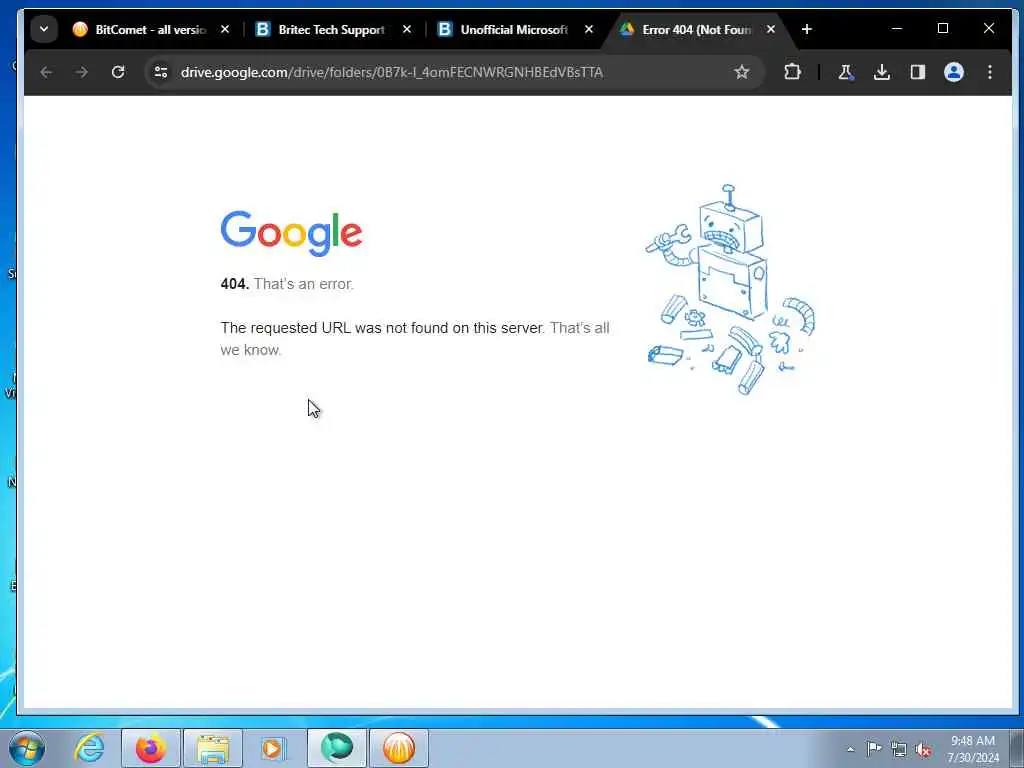Open Chrome Labs flask icon
The width and height of the screenshot is (1024, 768).
(846, 72)
